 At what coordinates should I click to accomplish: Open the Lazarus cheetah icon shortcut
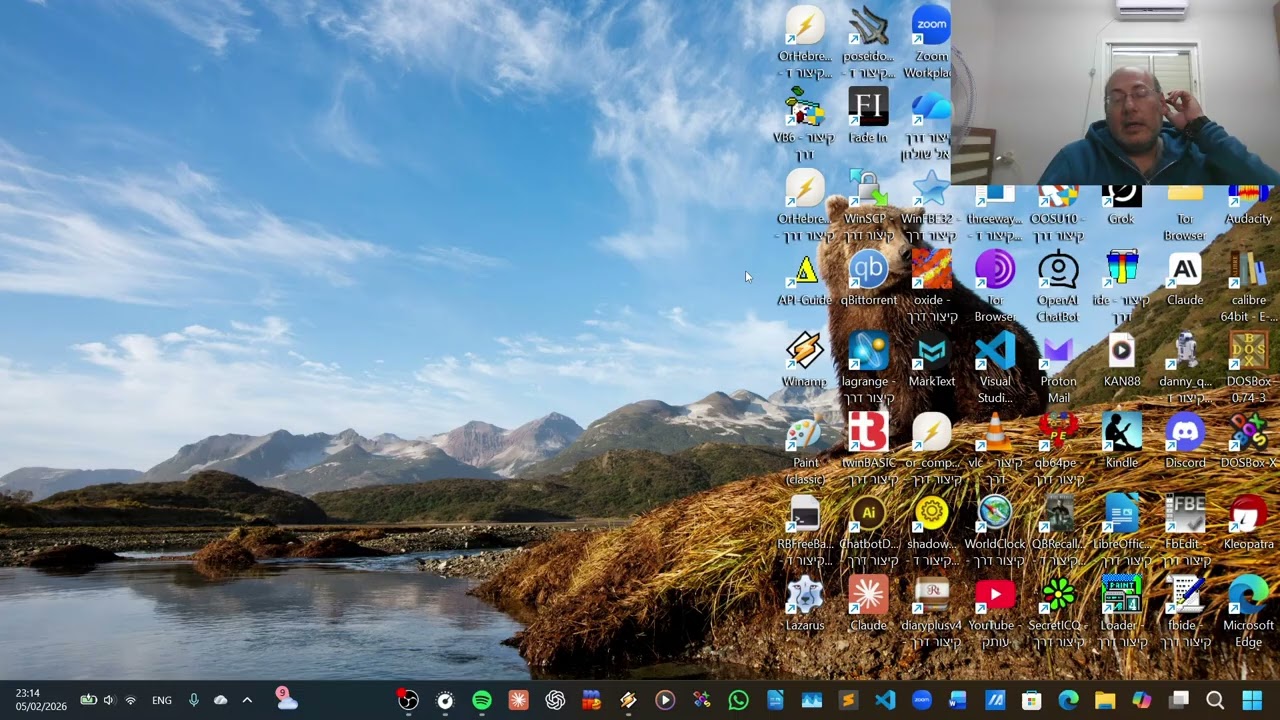[804, 602]
